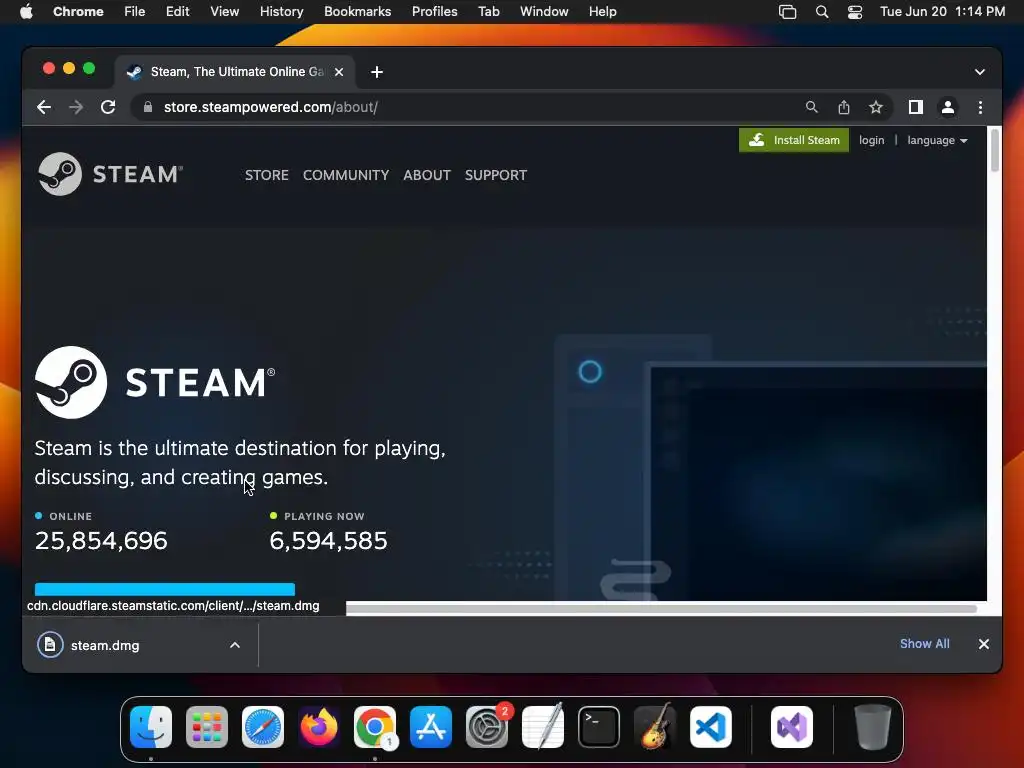Screen dimensions: 1024x768
Task: Open Spotlight search in menu bar
Action: click(x=822, y=12)
